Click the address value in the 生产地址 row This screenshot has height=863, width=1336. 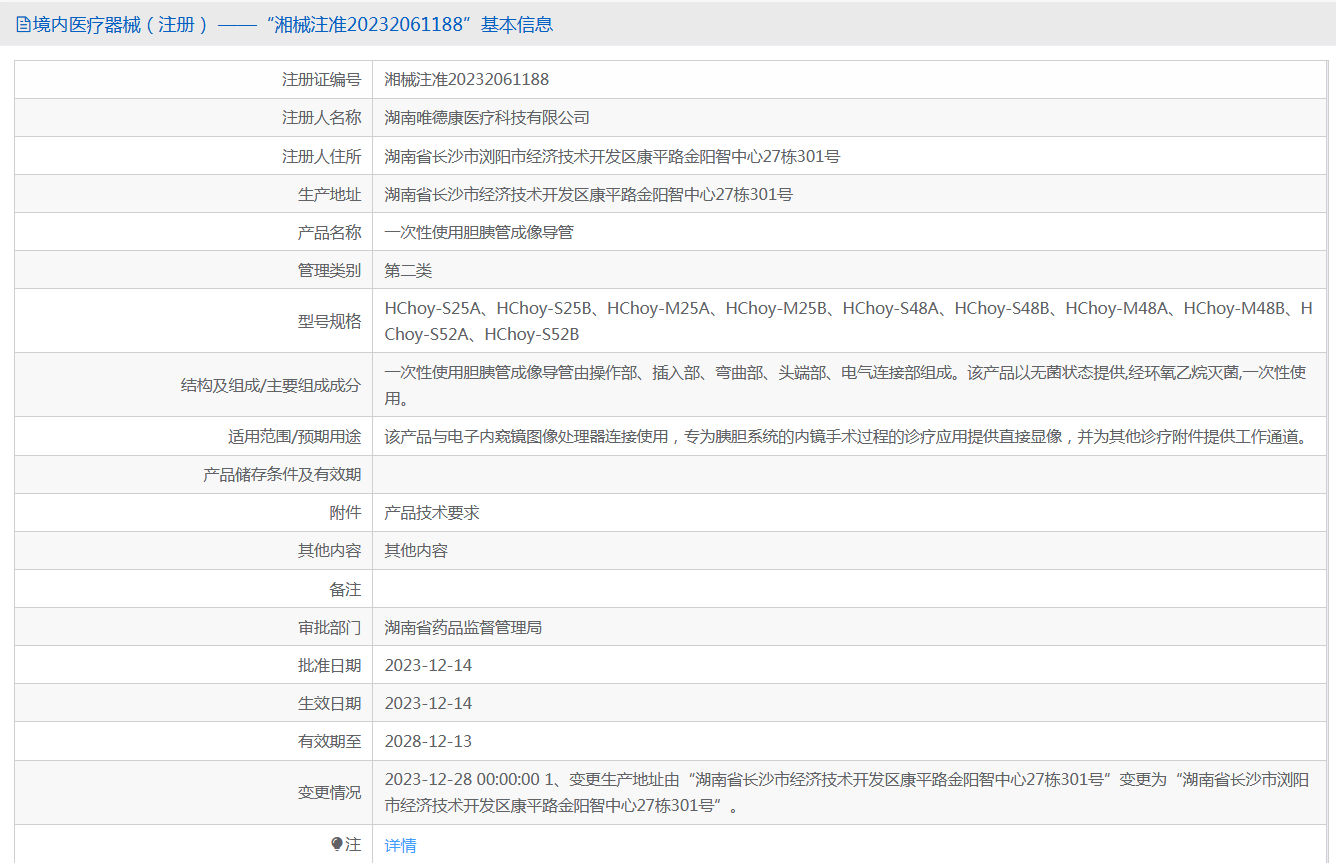click(589, 195)
